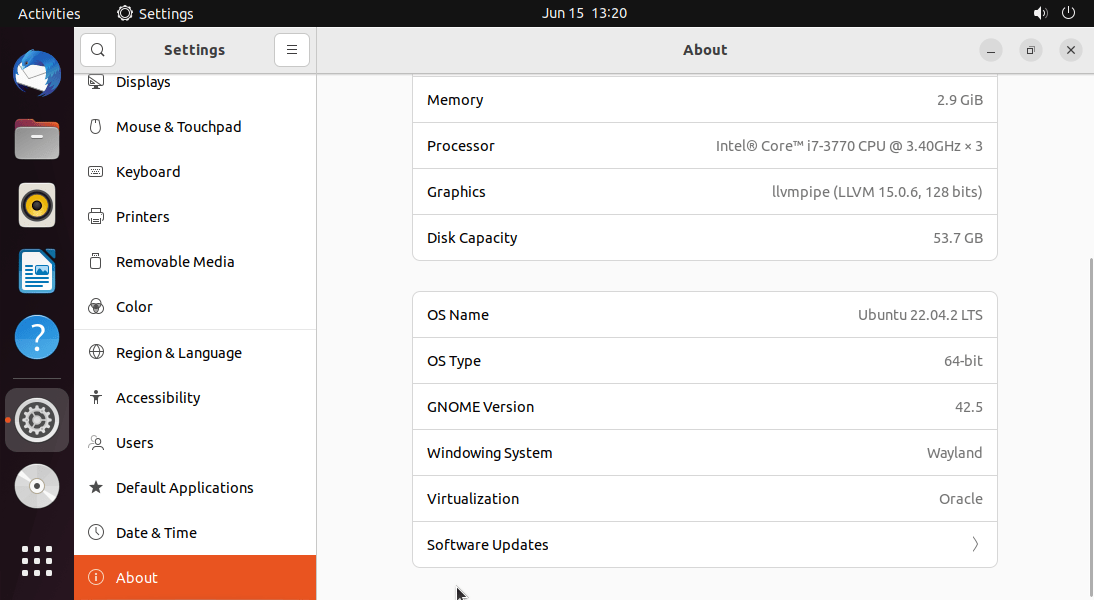Select Mouse & Touchpad settings

(x=195, y=126)
